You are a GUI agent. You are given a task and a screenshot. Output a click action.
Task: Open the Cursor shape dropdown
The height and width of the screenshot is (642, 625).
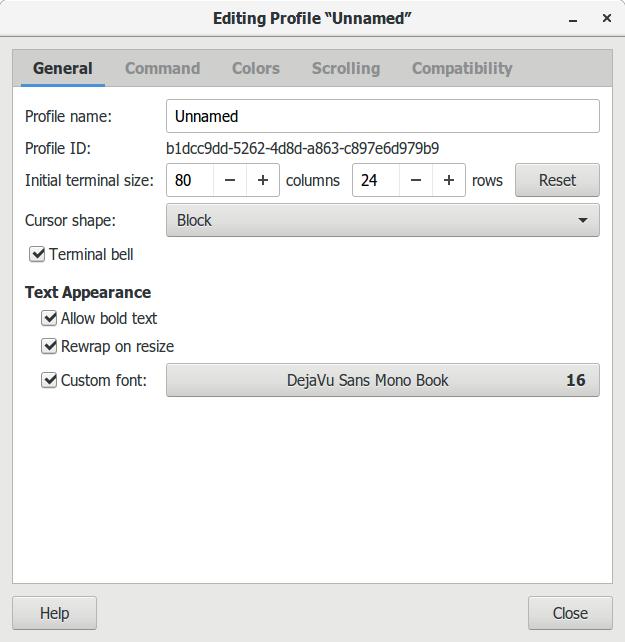pos(382,220)
